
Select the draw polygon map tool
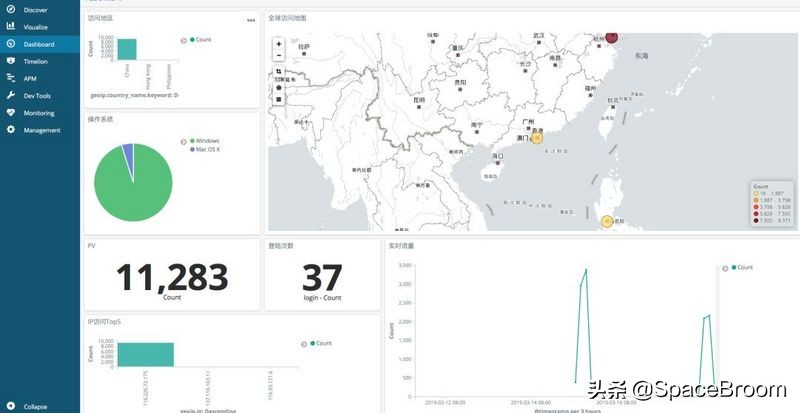coord(279,88)
